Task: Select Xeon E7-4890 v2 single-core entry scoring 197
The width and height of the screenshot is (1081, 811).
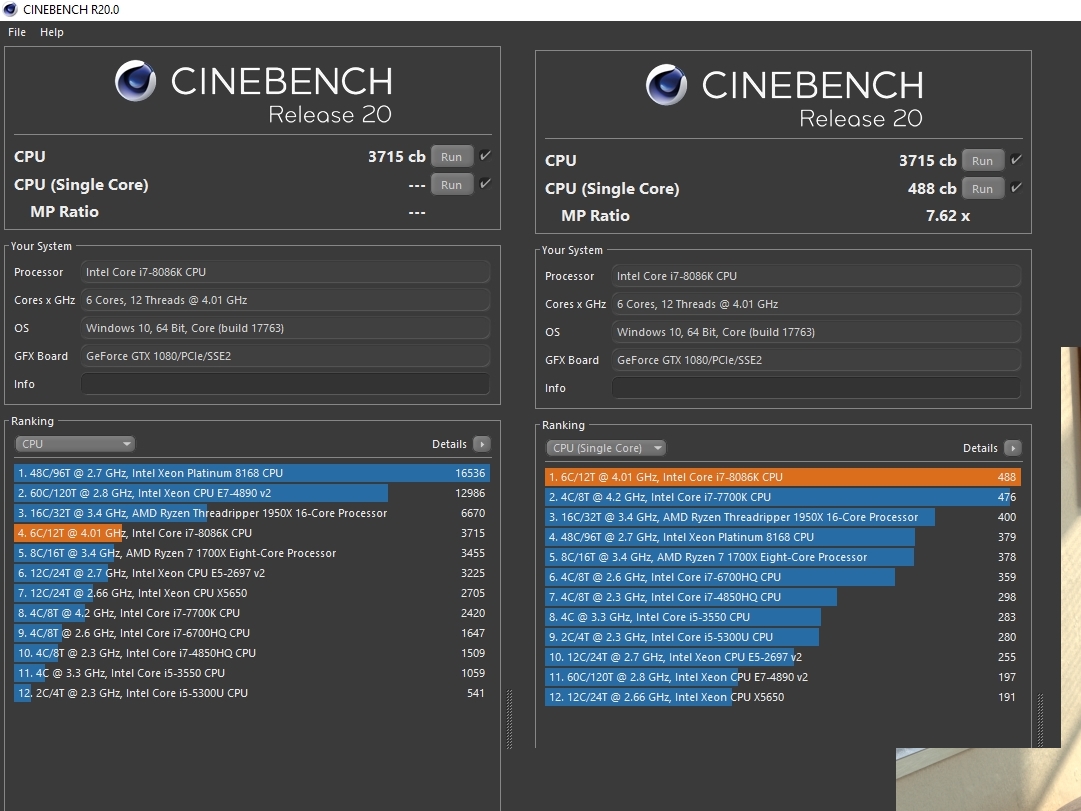Action: pyautogui.click(x=782, y=677)
